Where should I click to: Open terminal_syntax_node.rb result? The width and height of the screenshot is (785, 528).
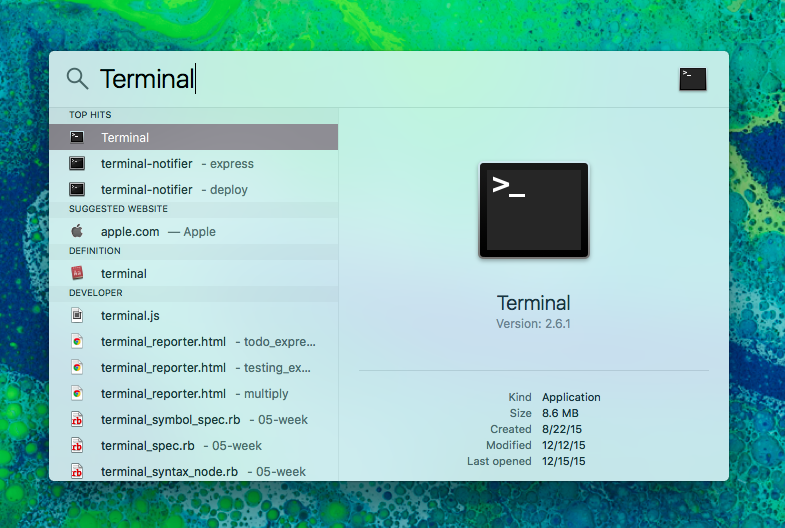tap(193, 471)
